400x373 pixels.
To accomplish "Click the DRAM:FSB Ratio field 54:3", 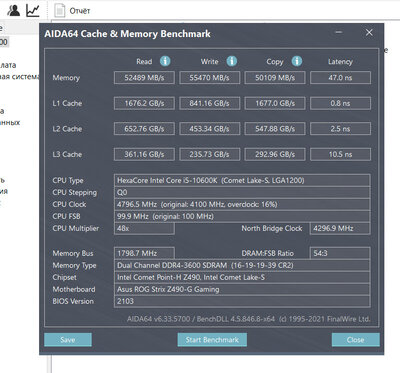I will (340, 253).
